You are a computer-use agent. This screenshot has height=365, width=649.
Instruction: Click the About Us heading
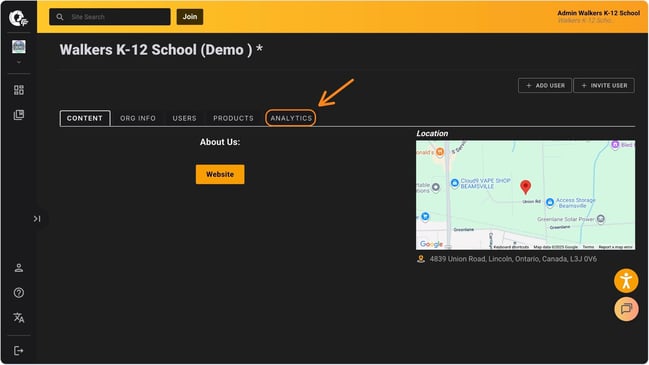tap(220, 142)
